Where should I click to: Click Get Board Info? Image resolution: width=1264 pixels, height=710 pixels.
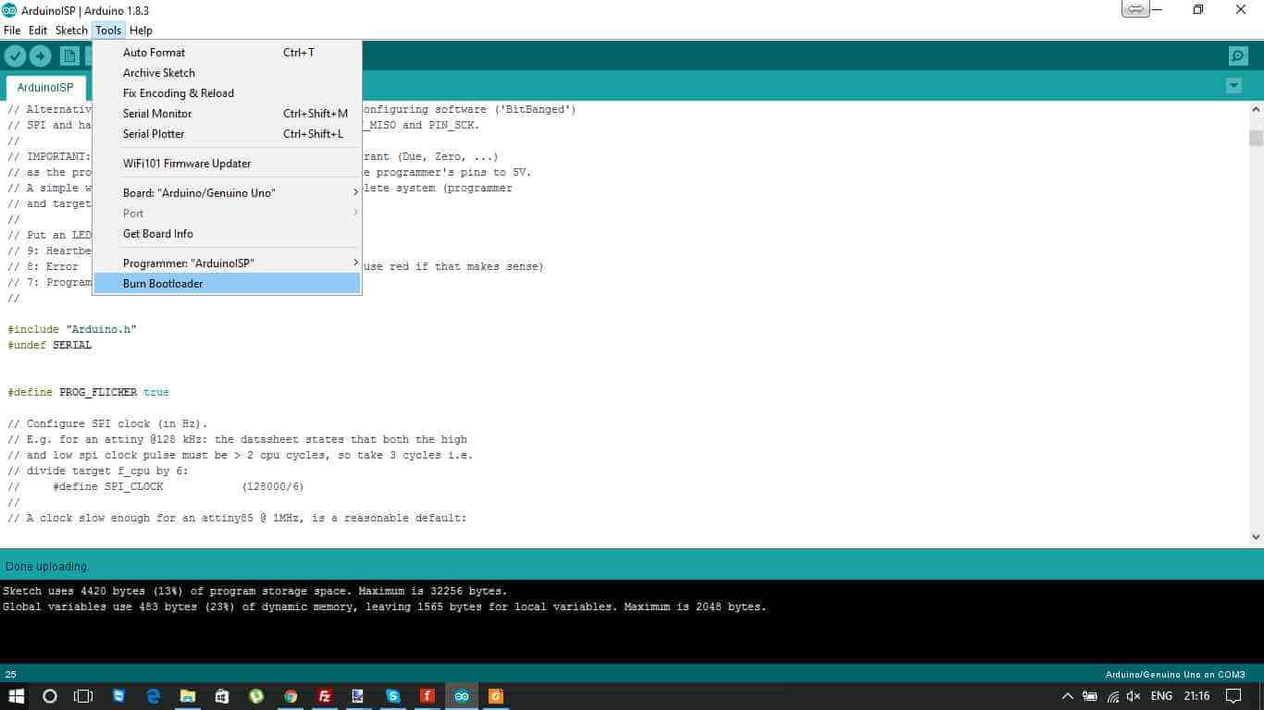(x=227, y=233)
